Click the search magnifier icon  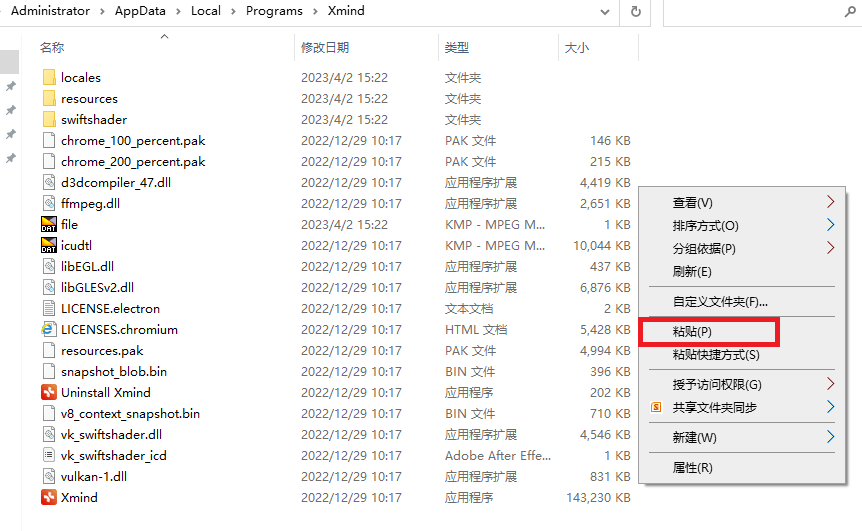(x=850, y=12)
